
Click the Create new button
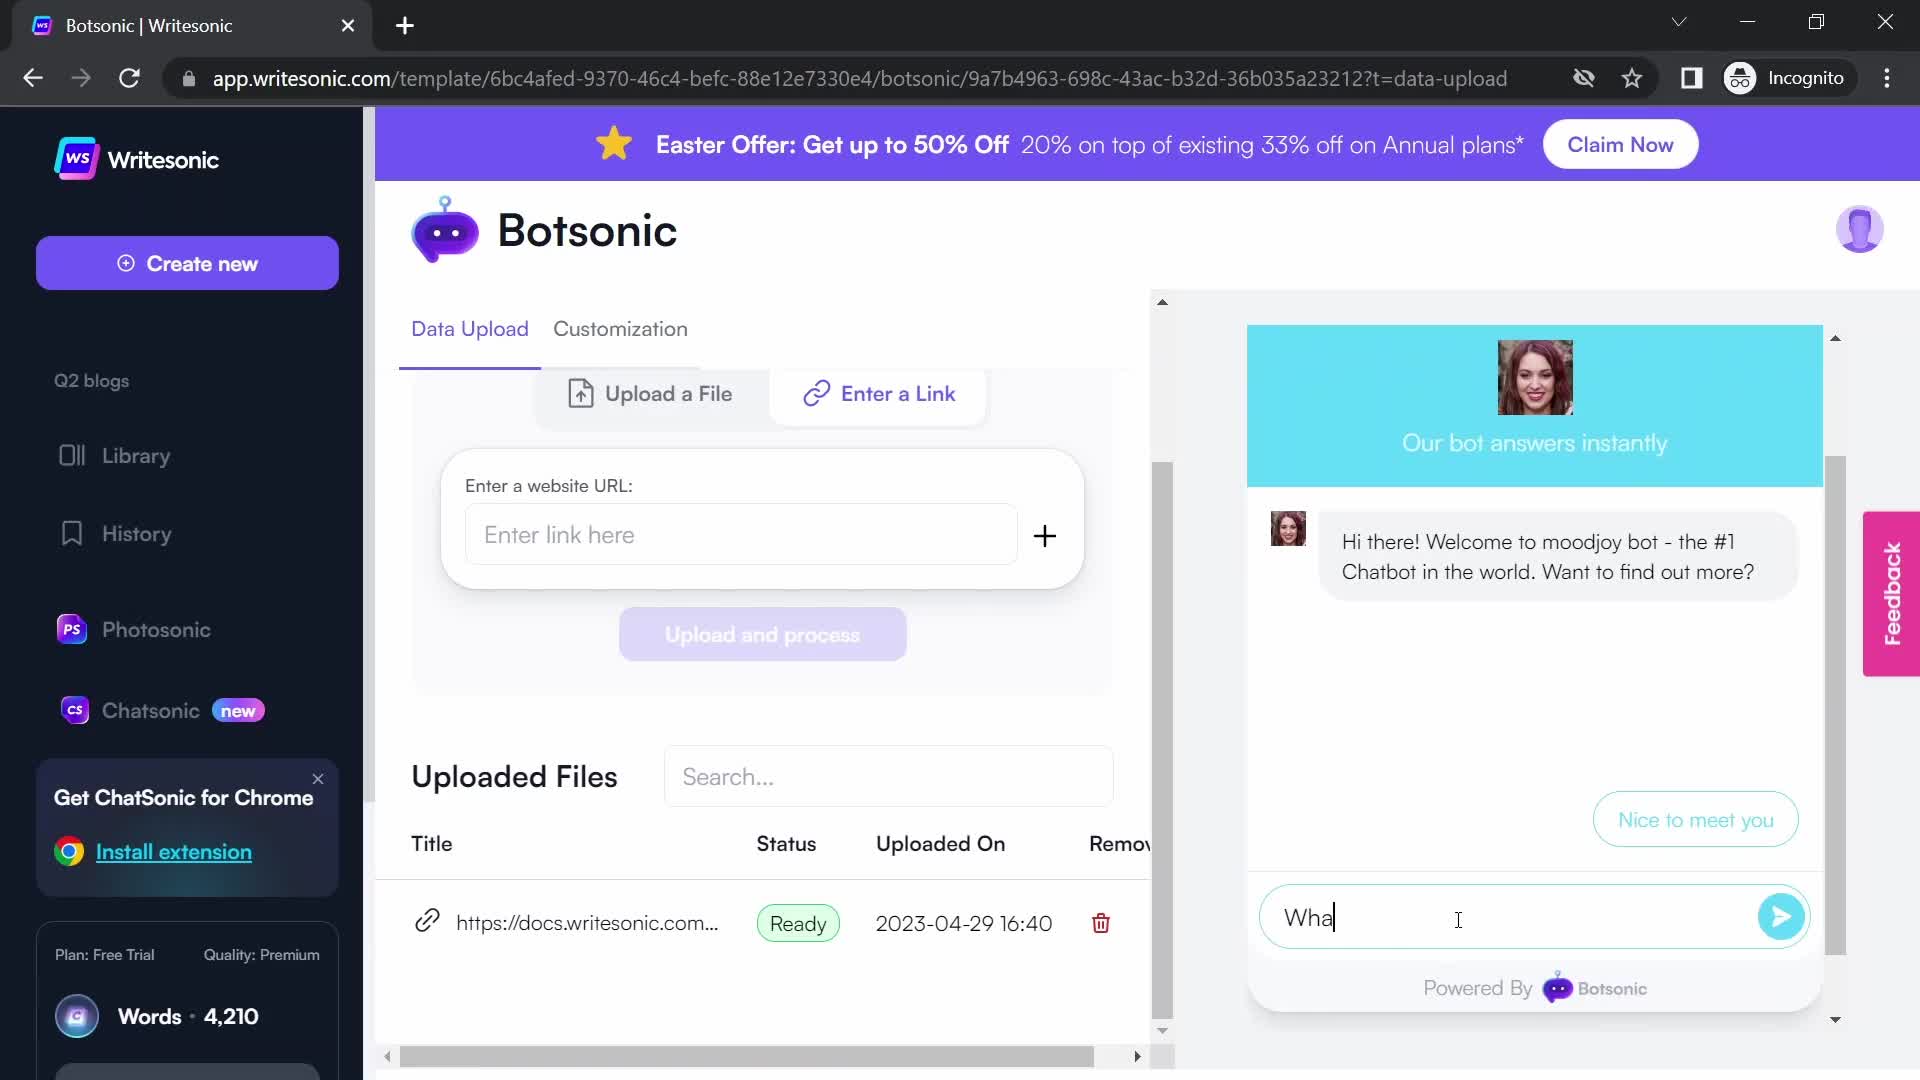coord(187,263)
